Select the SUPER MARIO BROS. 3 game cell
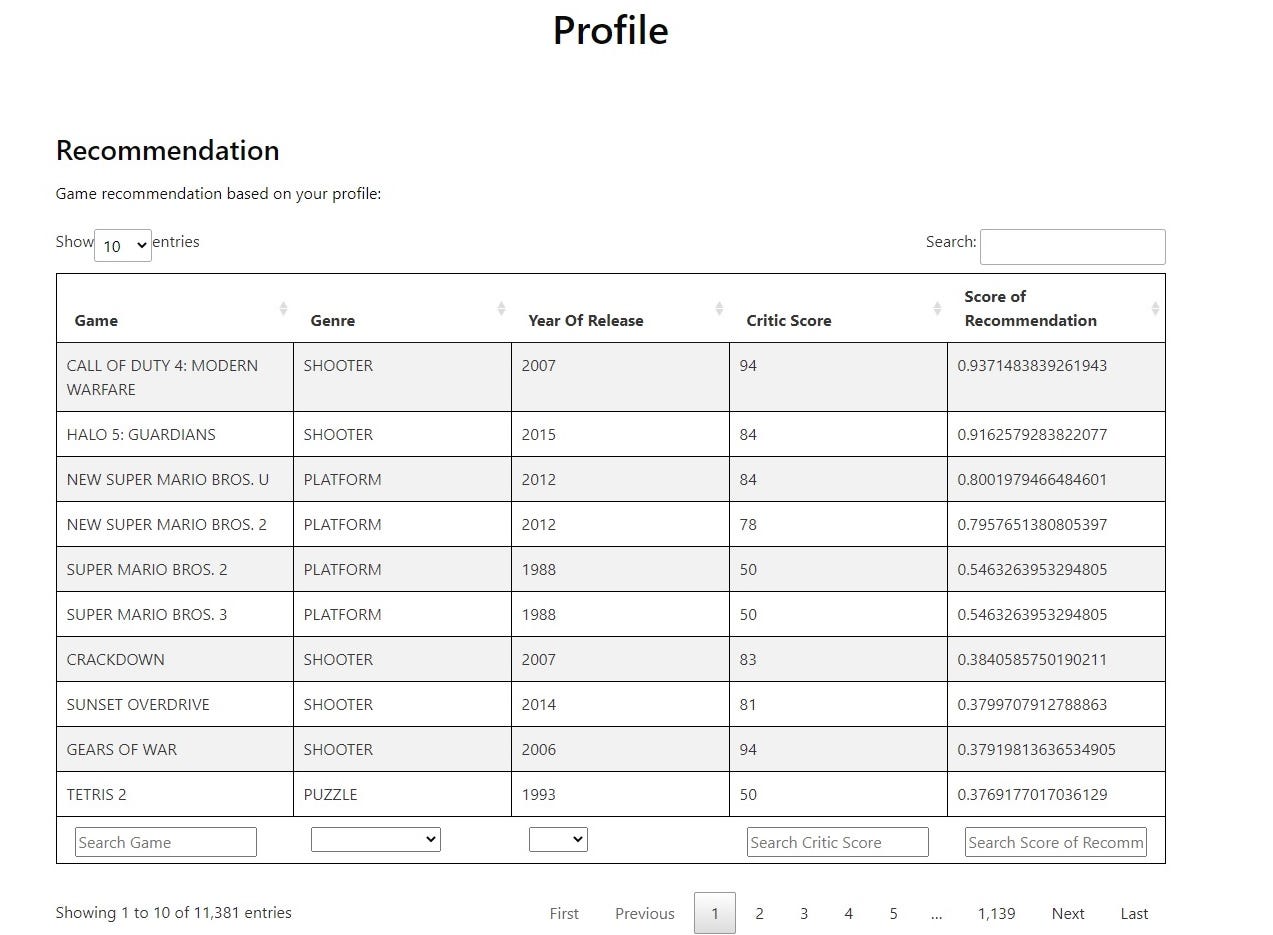The width and height of the screenshot is (1273, 935). [x=175, y=614]
